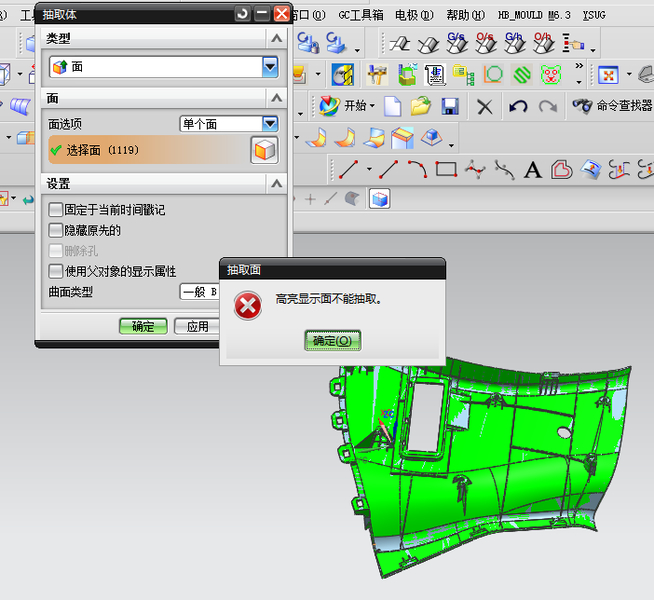Image resolution: width=654 pixels, height=600 pixels.
Task: Click the 确定(O) button in error dialog
Action: [332, 341]
